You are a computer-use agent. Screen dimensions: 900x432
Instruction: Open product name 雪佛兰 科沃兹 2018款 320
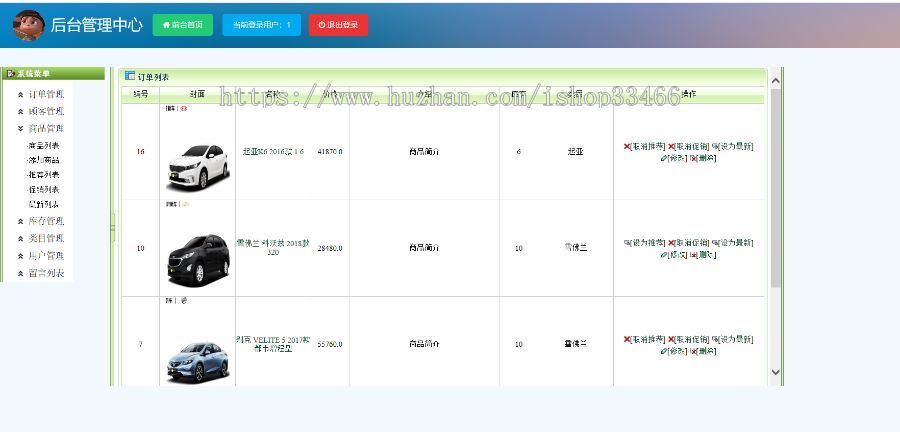pos(273,247)
